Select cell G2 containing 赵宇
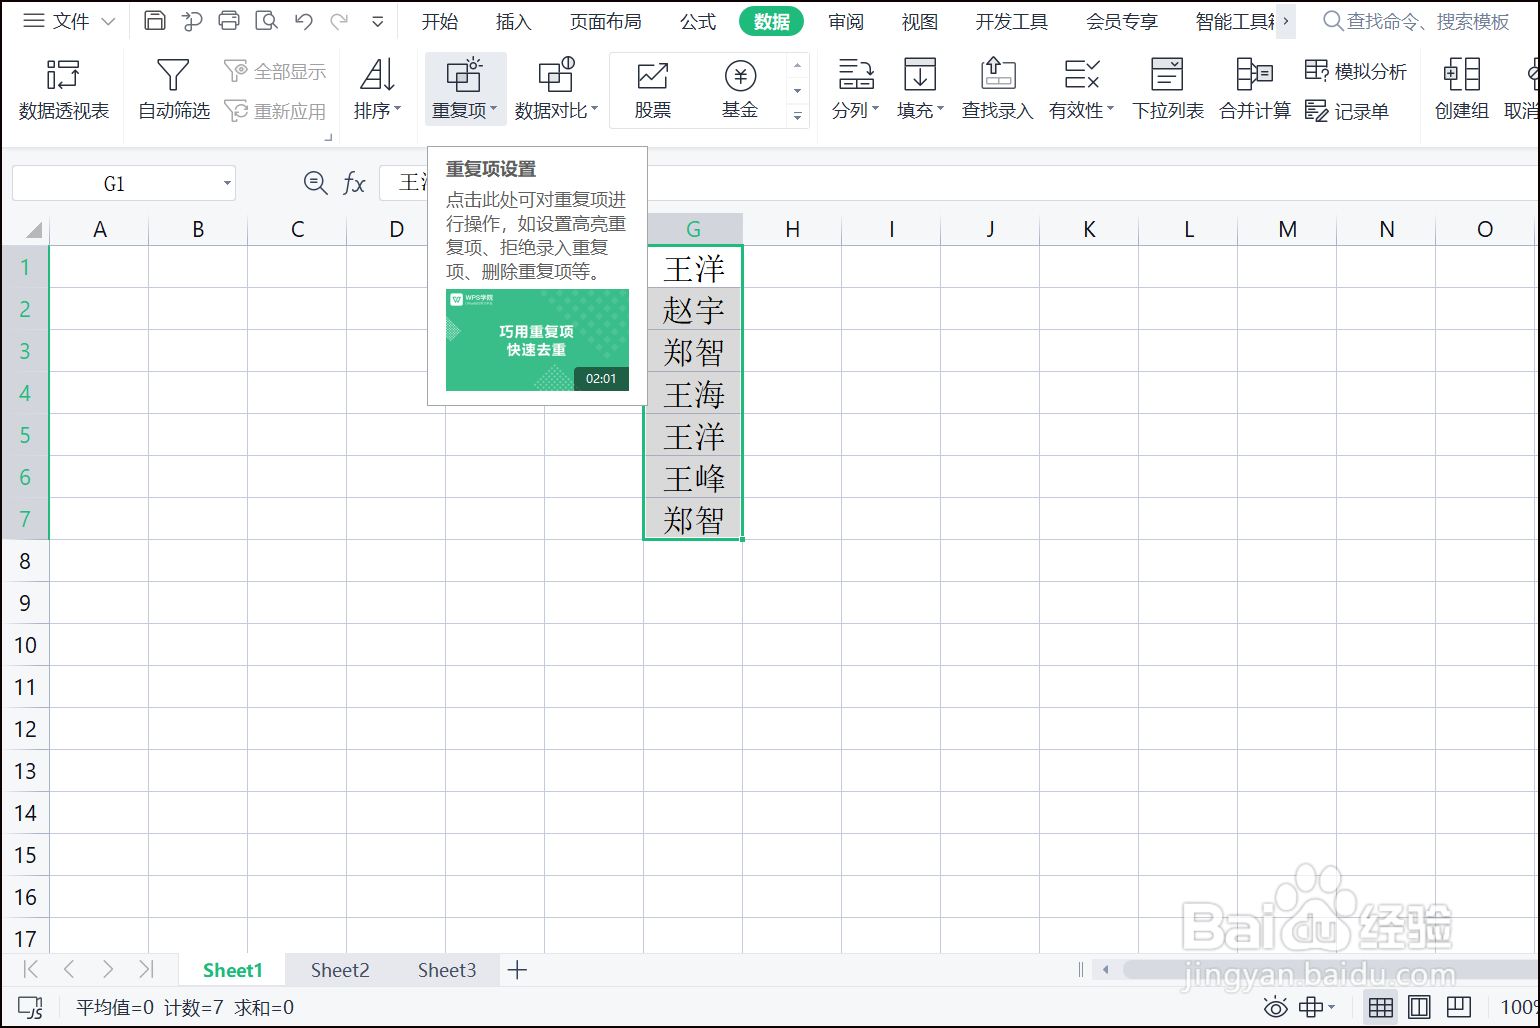1540x1028 pixels. (x=693, y=310)
